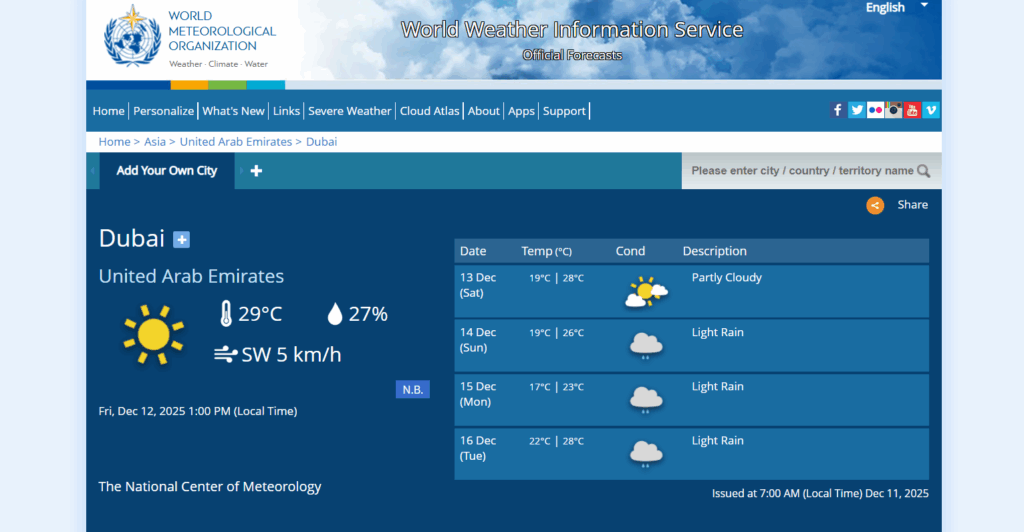
Task: Click the N.B. button
Action: 413,390
